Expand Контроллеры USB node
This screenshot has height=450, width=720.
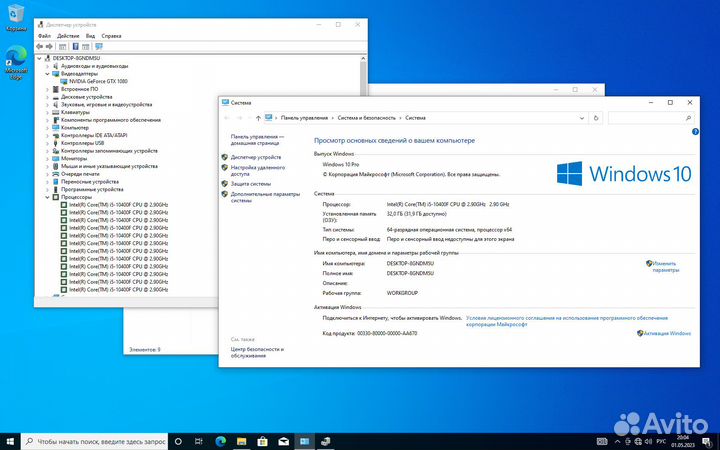click(x=47, y=143)
